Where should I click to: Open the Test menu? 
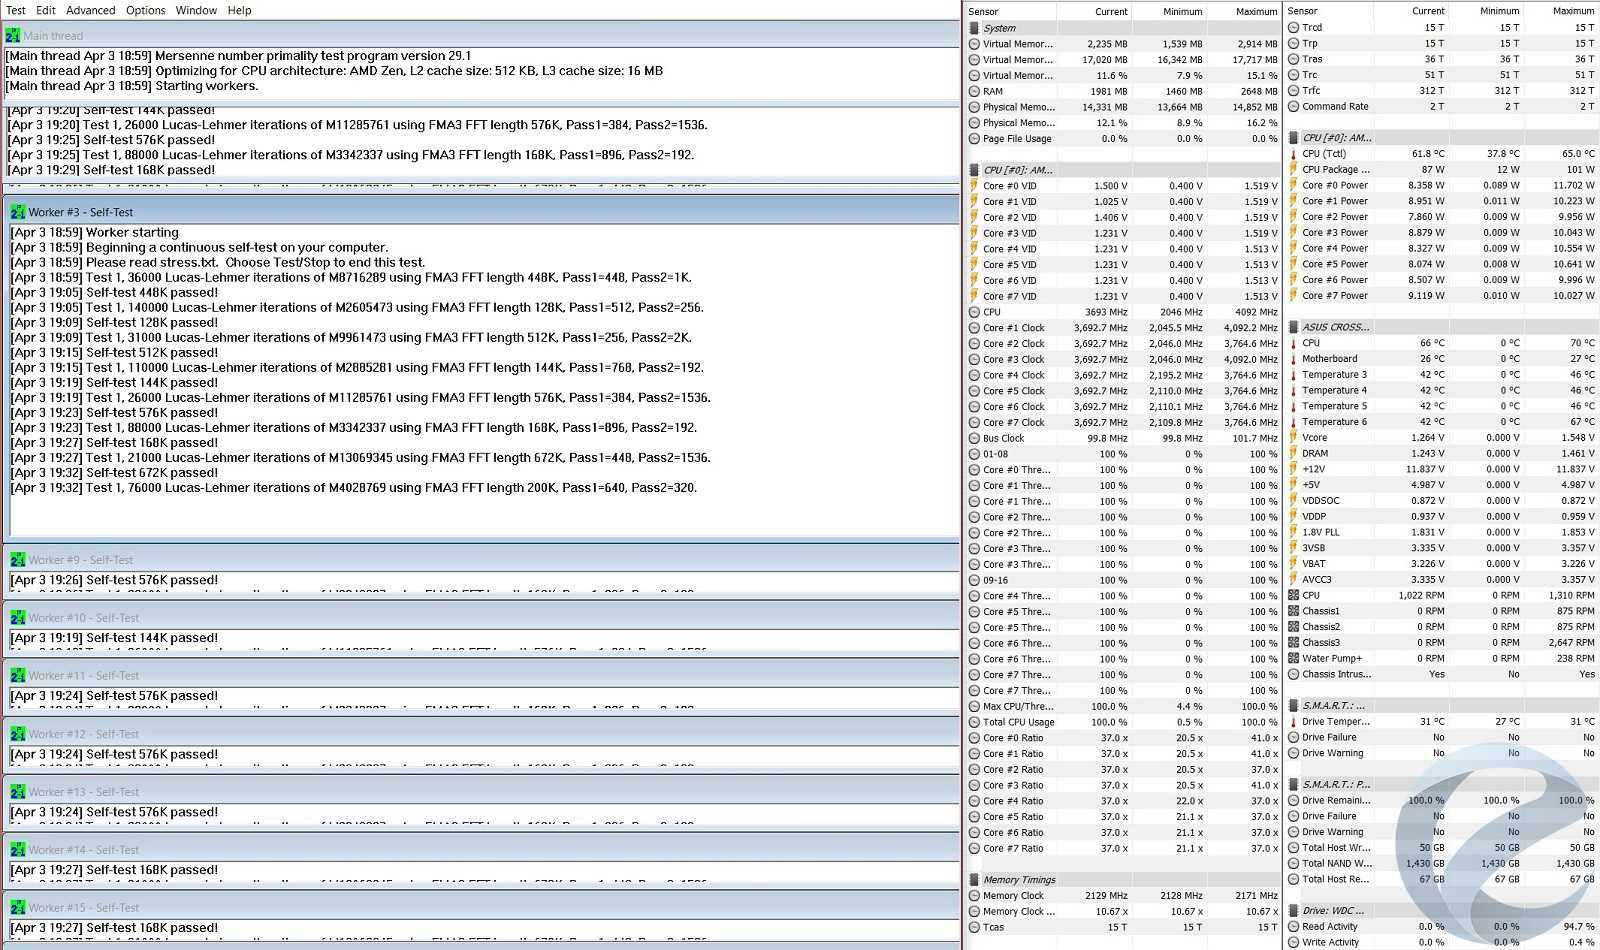pos(16,10)
